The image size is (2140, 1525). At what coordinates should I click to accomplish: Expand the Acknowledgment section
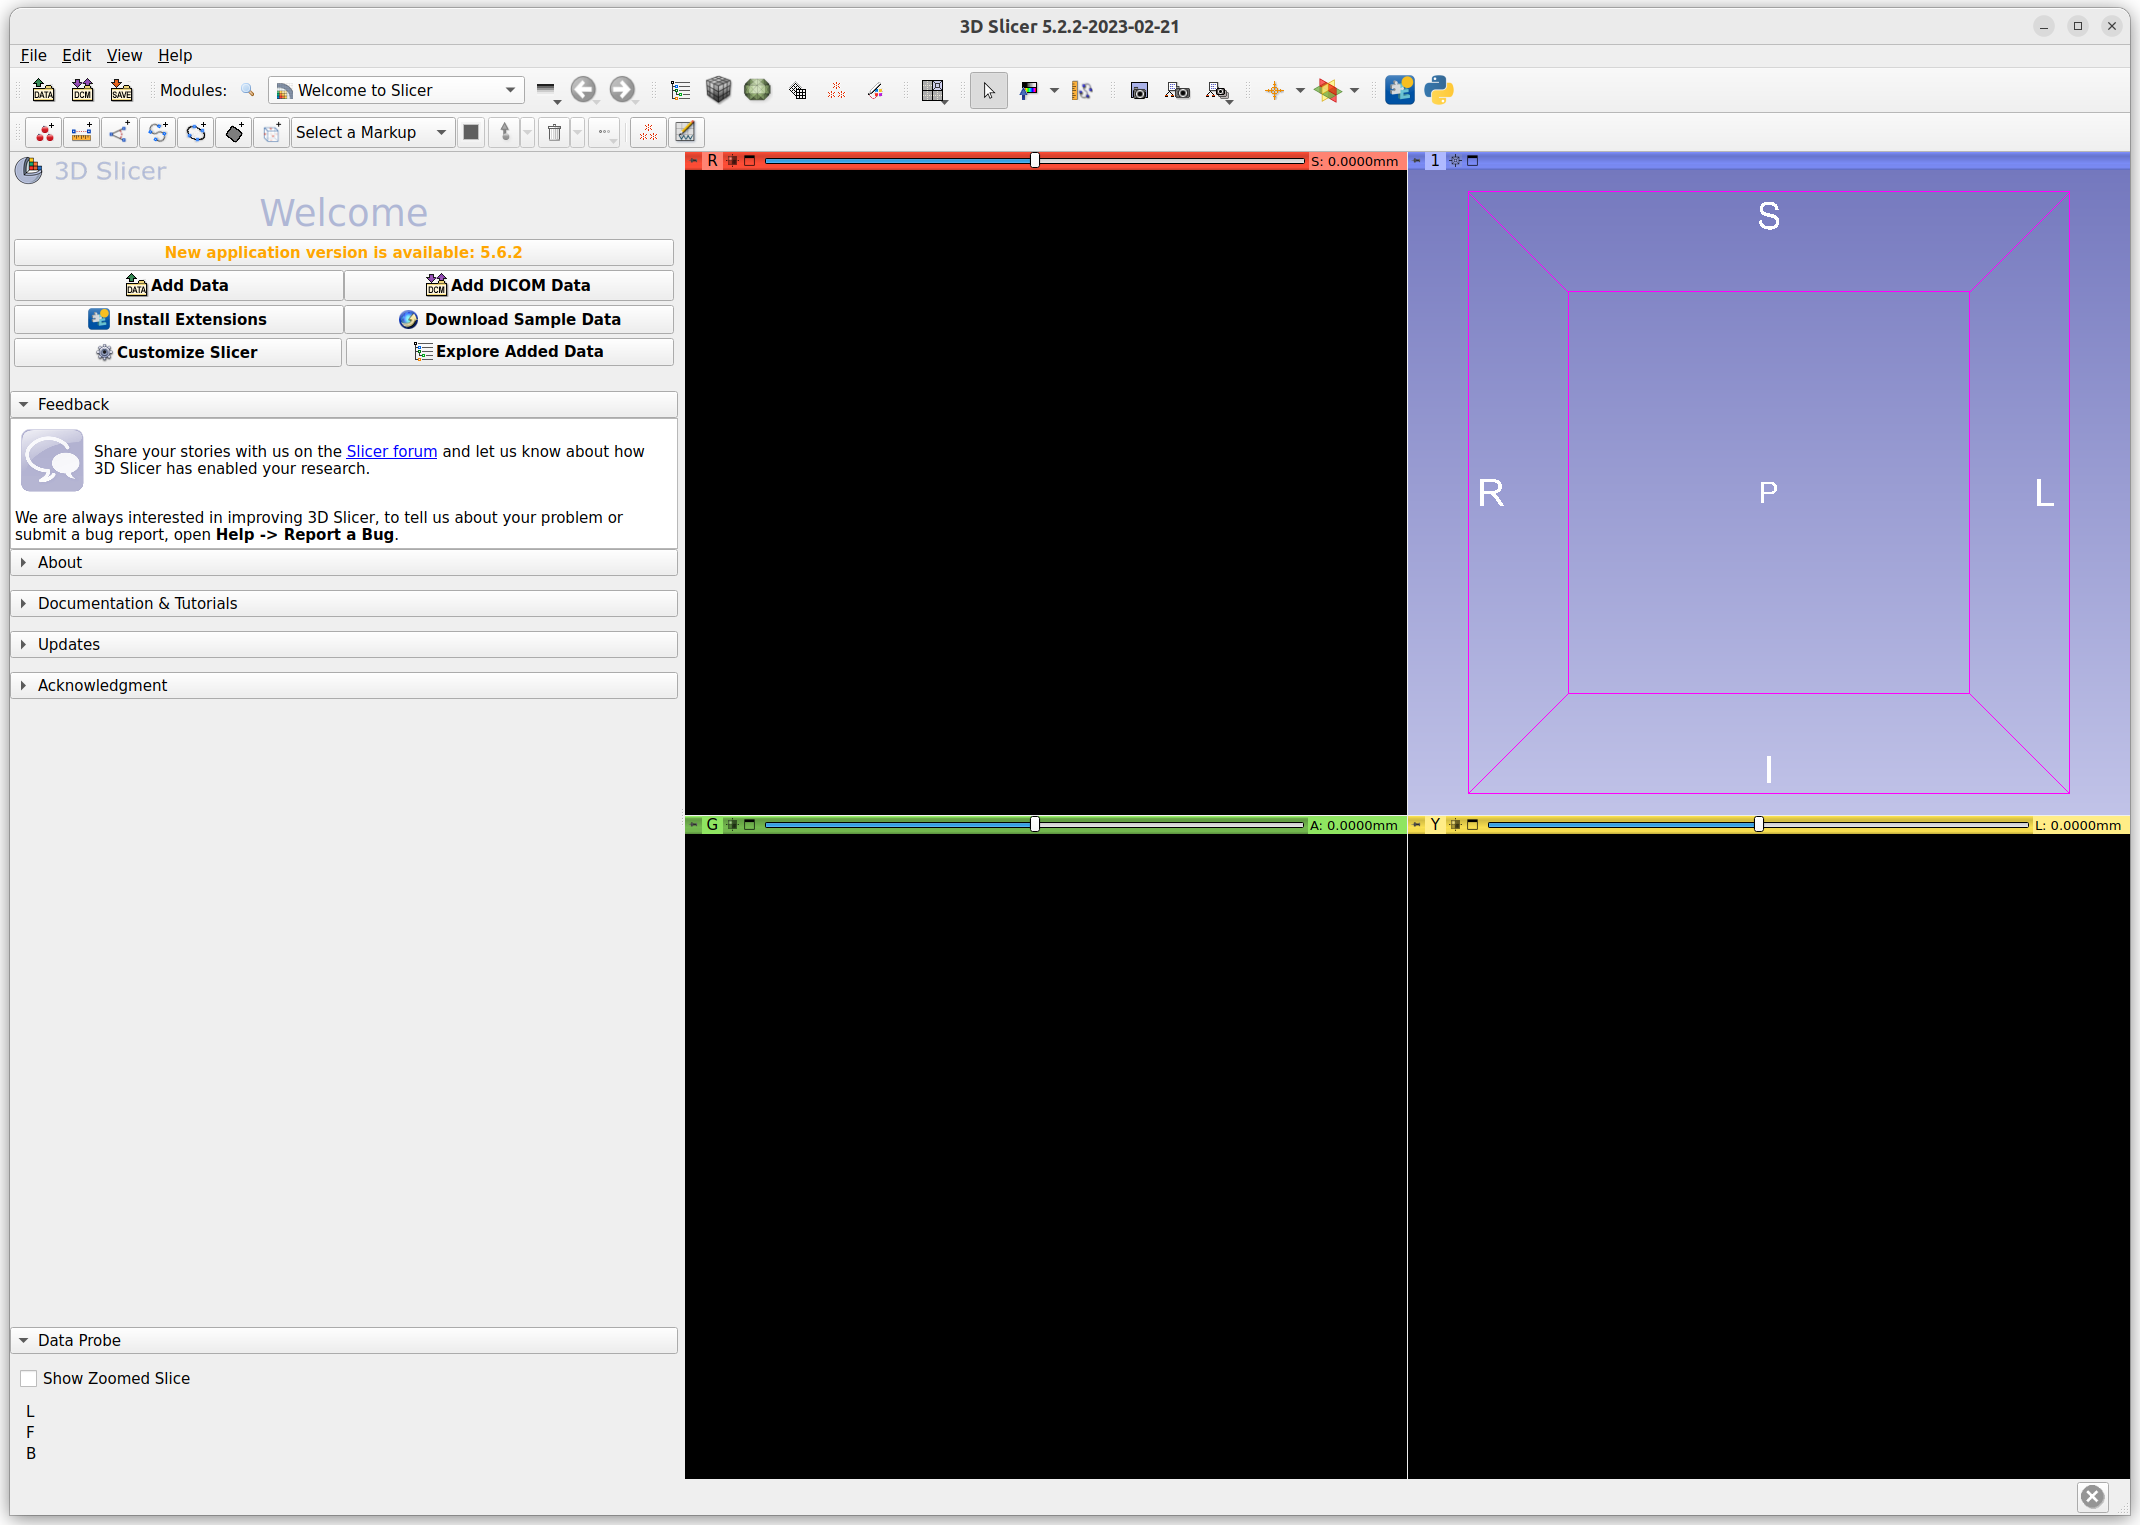point(344,685)
